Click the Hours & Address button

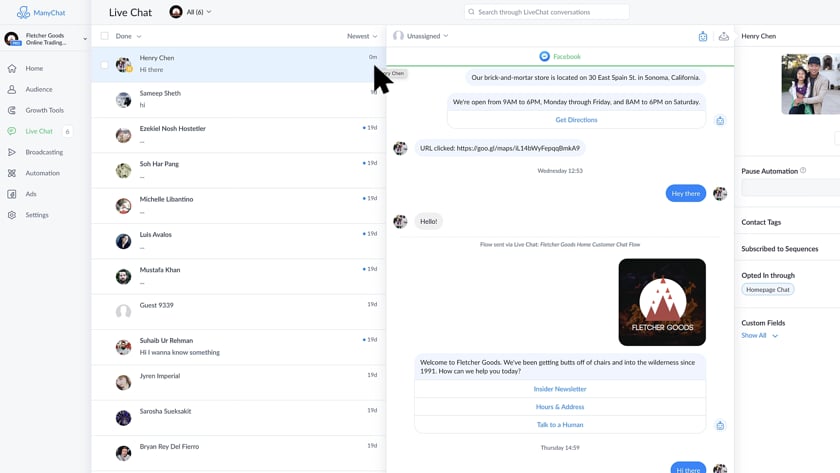tap(560, 407)
